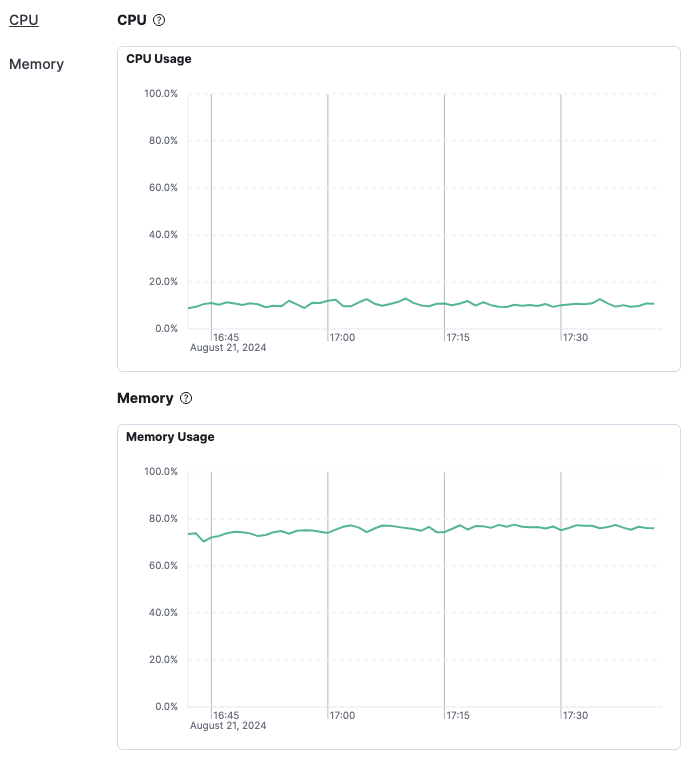Click the help icon next to Memory heading
Image resolution: width=691 pixels, height=770 pixels.
(x=186, y=398)
